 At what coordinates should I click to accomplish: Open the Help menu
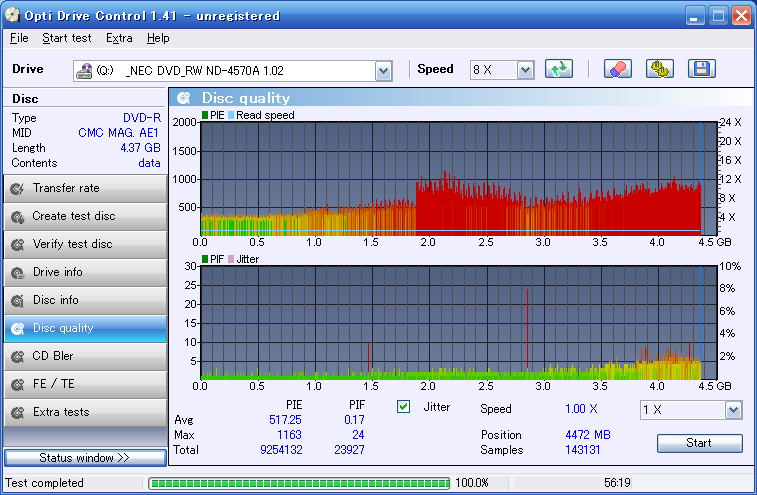158,38
